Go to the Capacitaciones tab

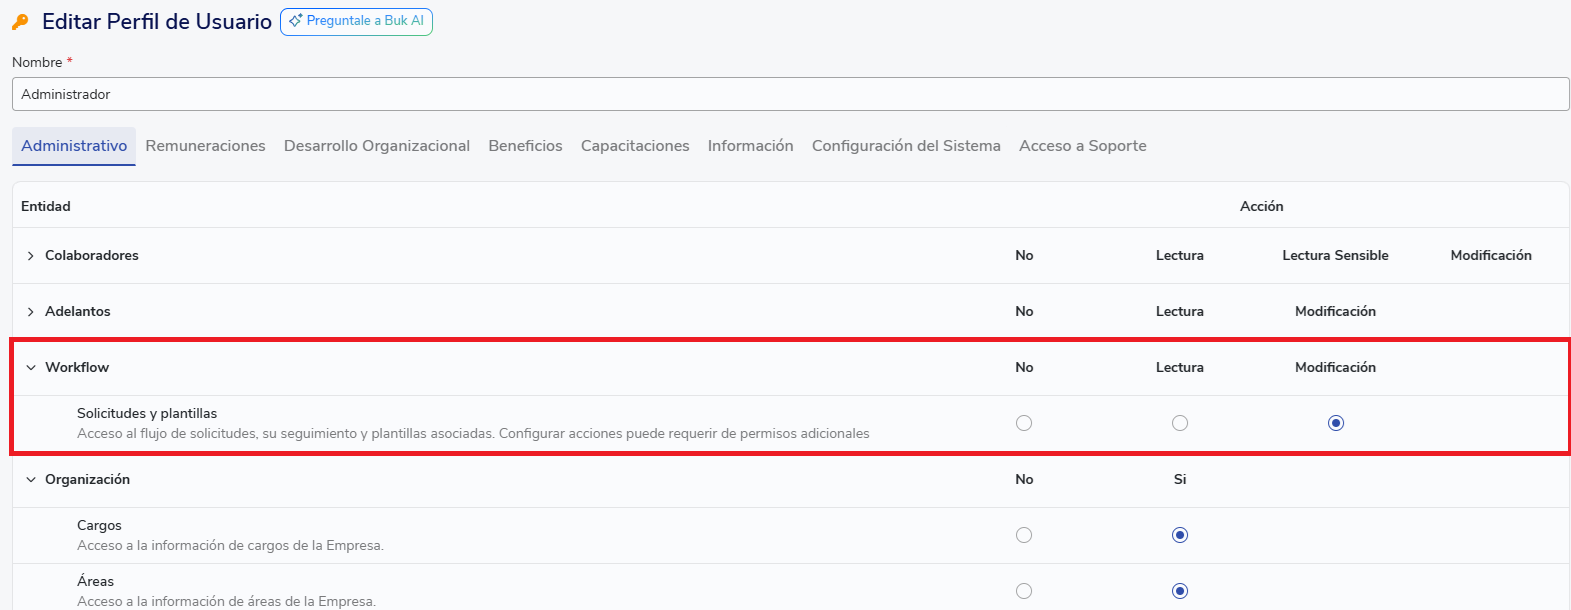click(x=635, y=146)
